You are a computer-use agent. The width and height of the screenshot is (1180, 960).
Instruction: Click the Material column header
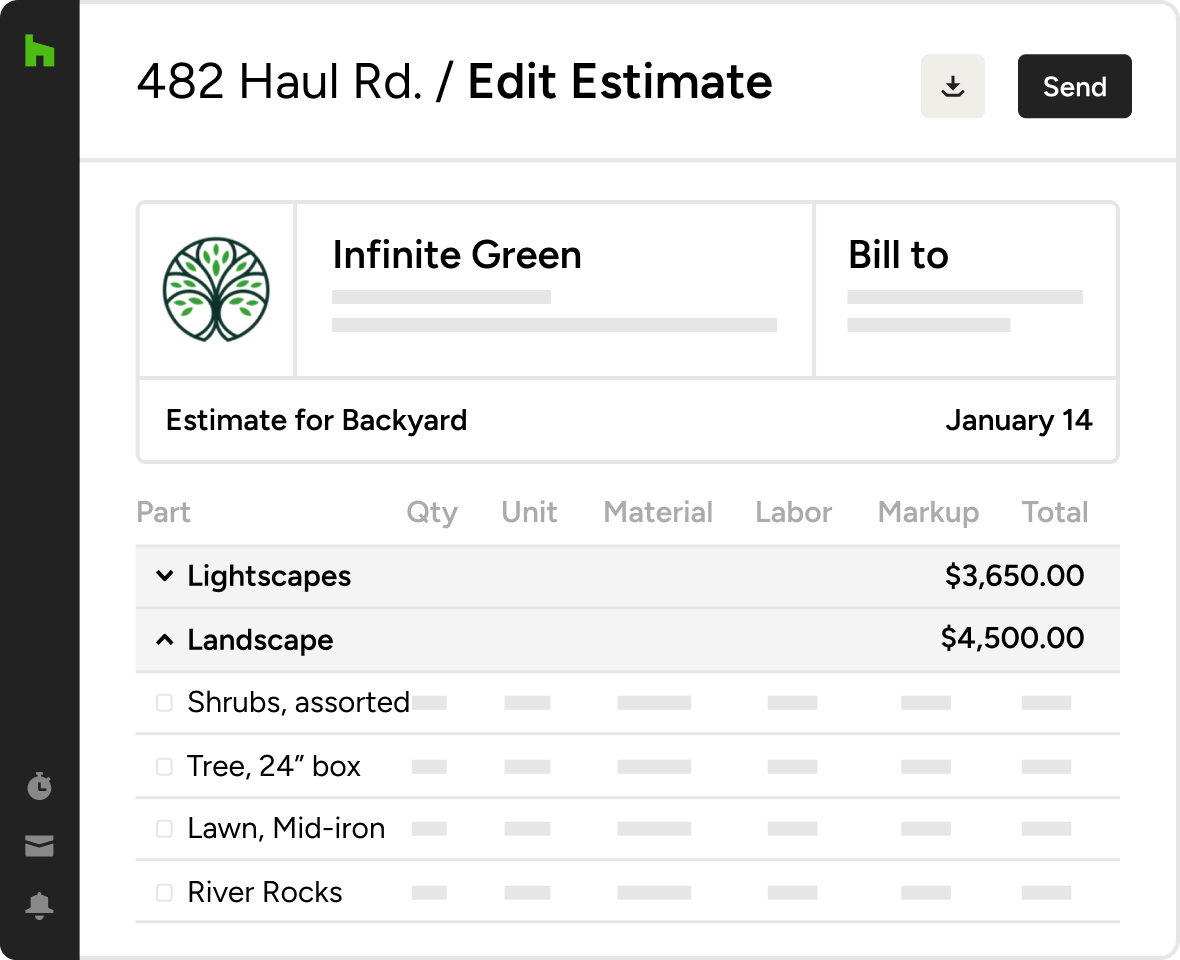click(x=658, y=513)
